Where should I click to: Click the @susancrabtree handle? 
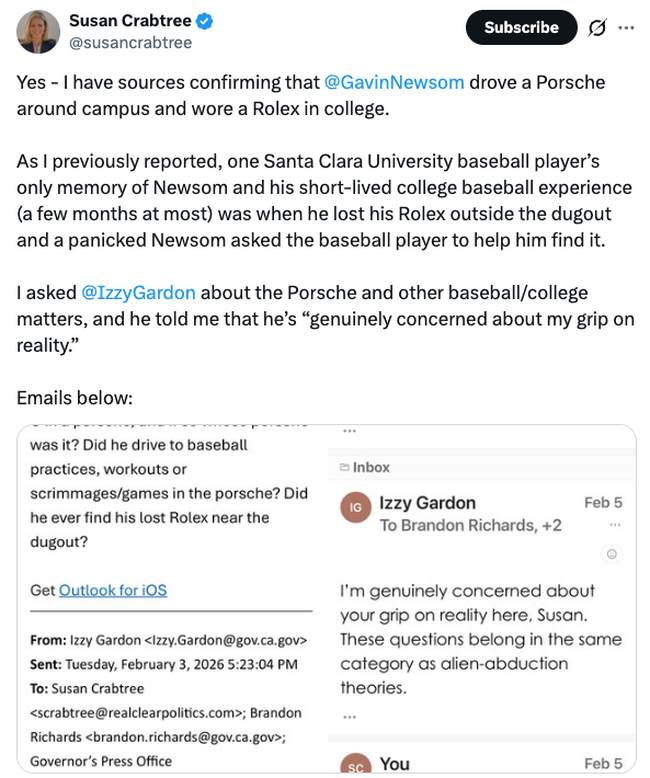click(130, 42)
